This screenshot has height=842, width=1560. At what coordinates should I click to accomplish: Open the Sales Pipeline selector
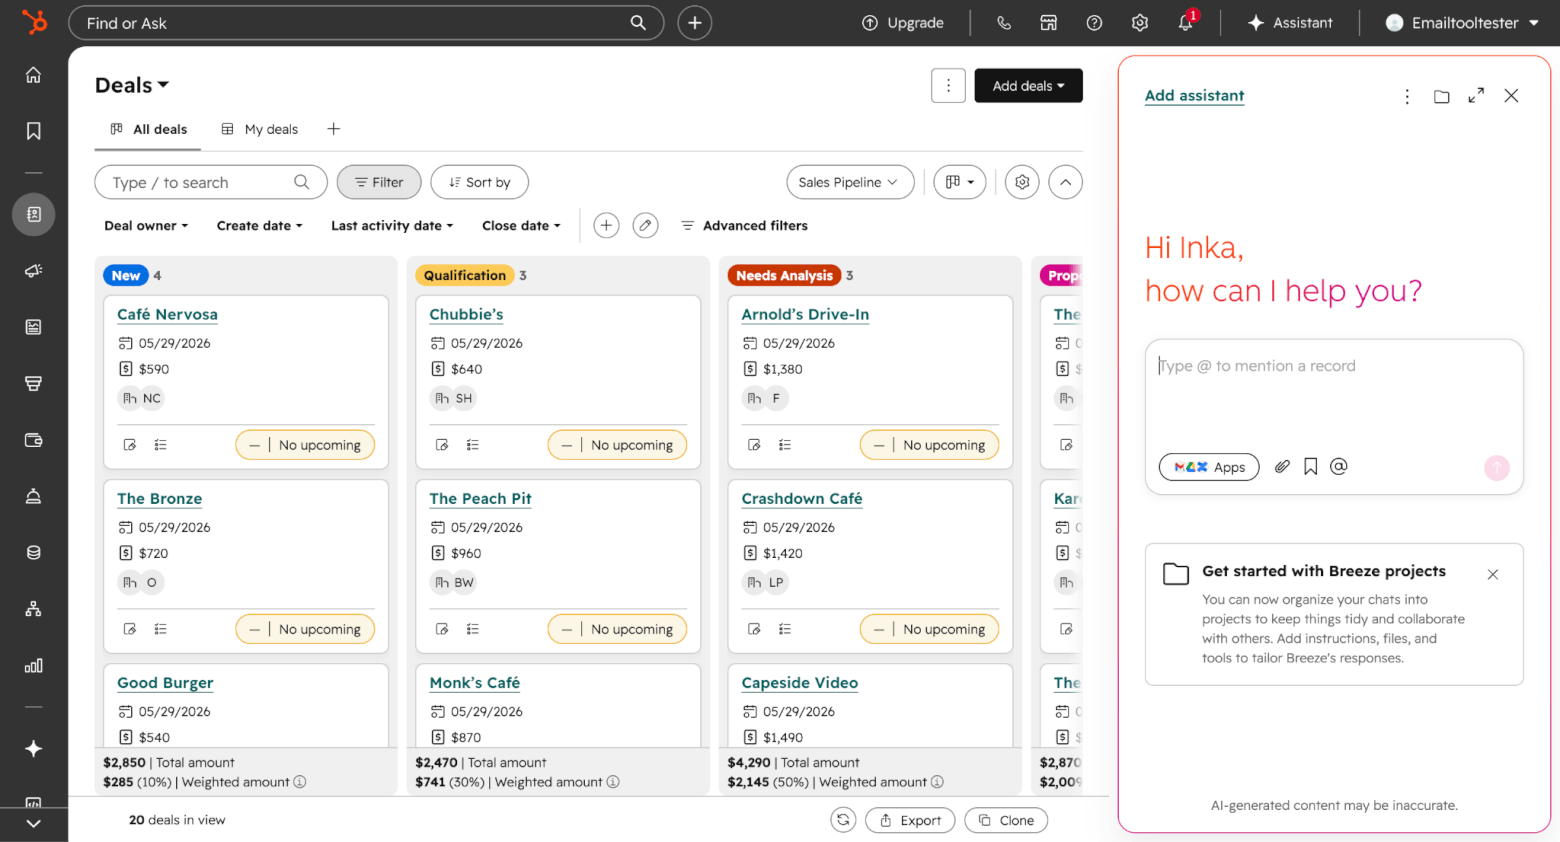pyautogui.click(x=850, y=182)
